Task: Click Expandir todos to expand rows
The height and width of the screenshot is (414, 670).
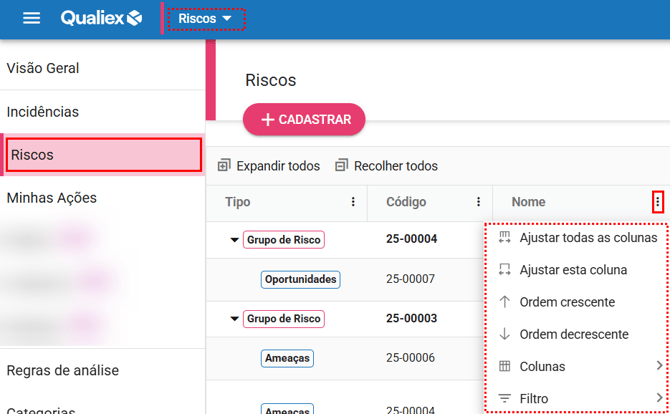Action: point(268,166)
